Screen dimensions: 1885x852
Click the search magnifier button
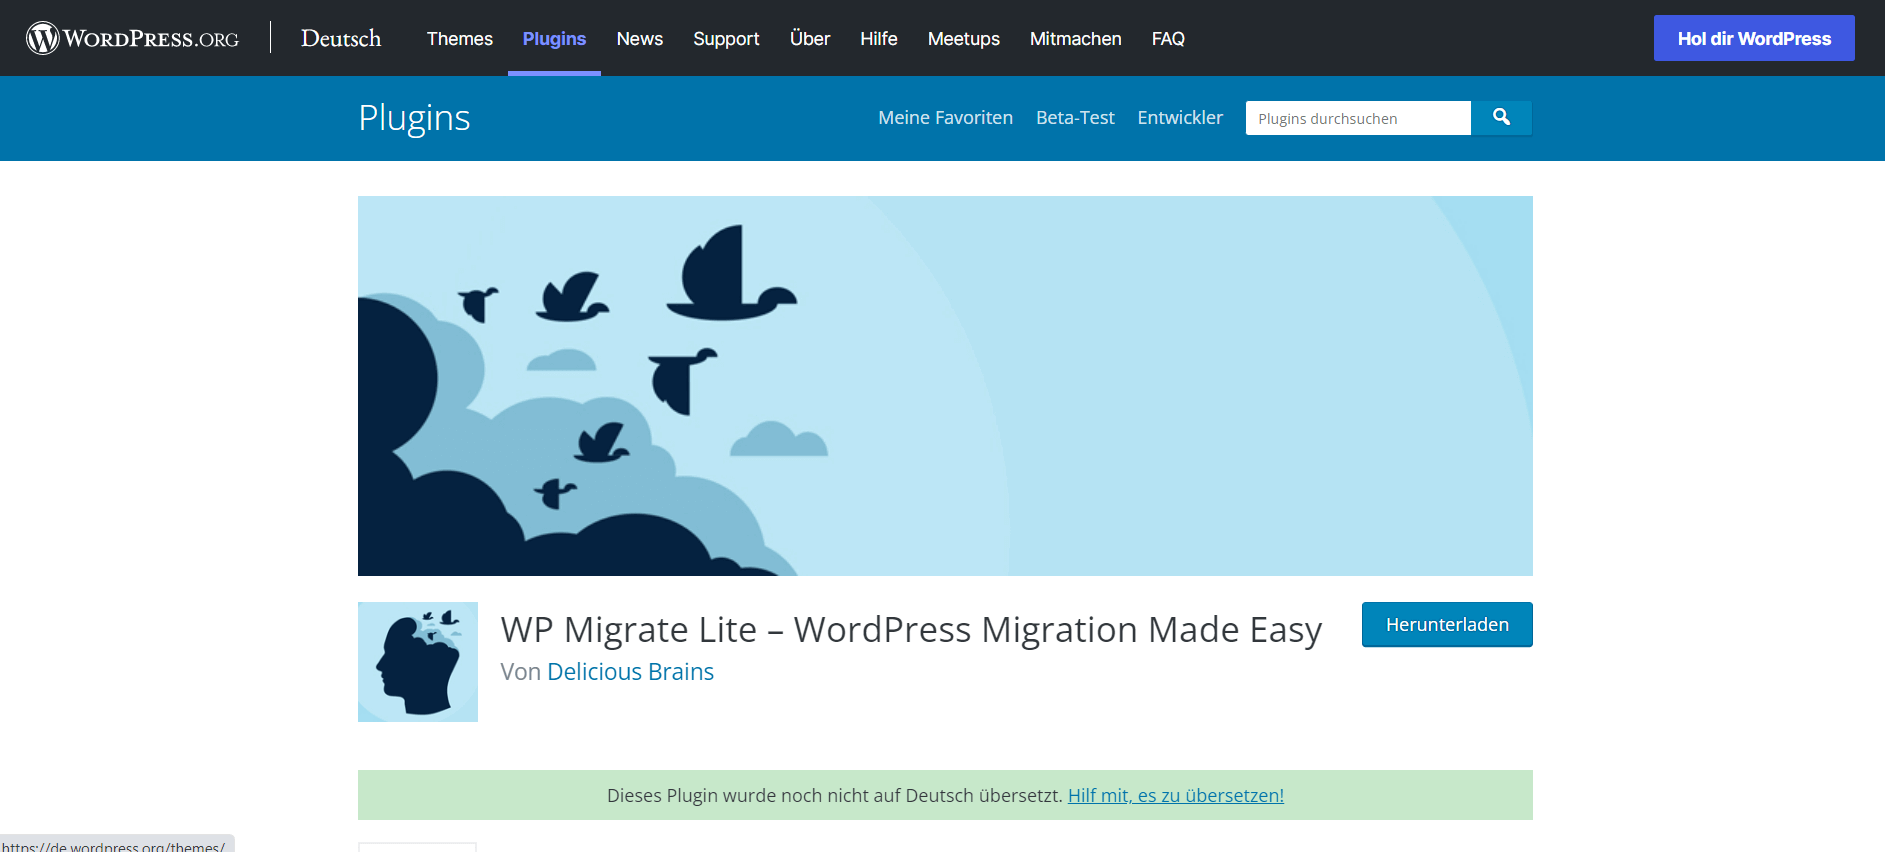tap(1501, 118)
